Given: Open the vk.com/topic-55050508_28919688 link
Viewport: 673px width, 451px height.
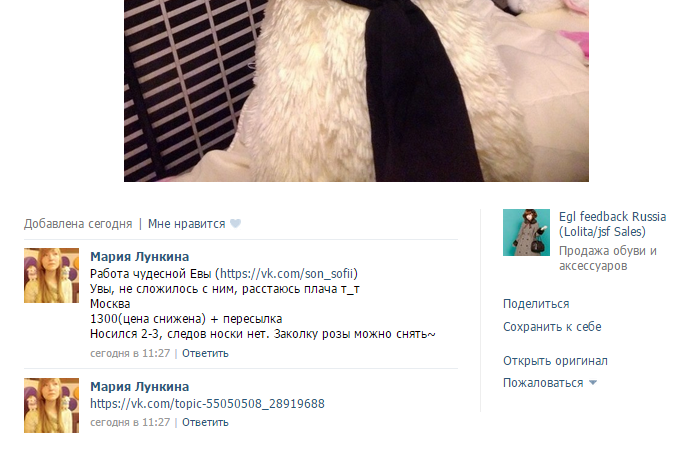Looking at the screenshot, I should click(x=207, y=404).
